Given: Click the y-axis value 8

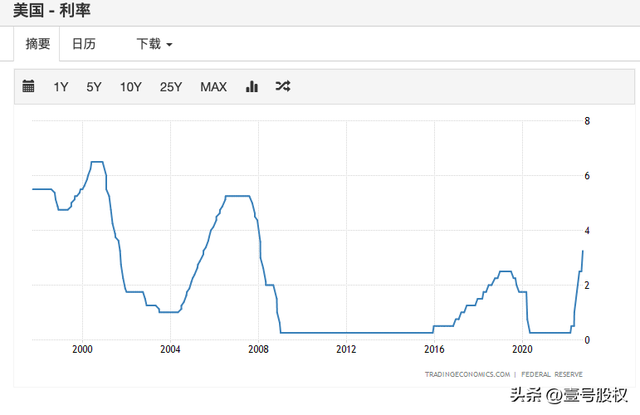Looking at the screenshot, I should coord(587,121).
